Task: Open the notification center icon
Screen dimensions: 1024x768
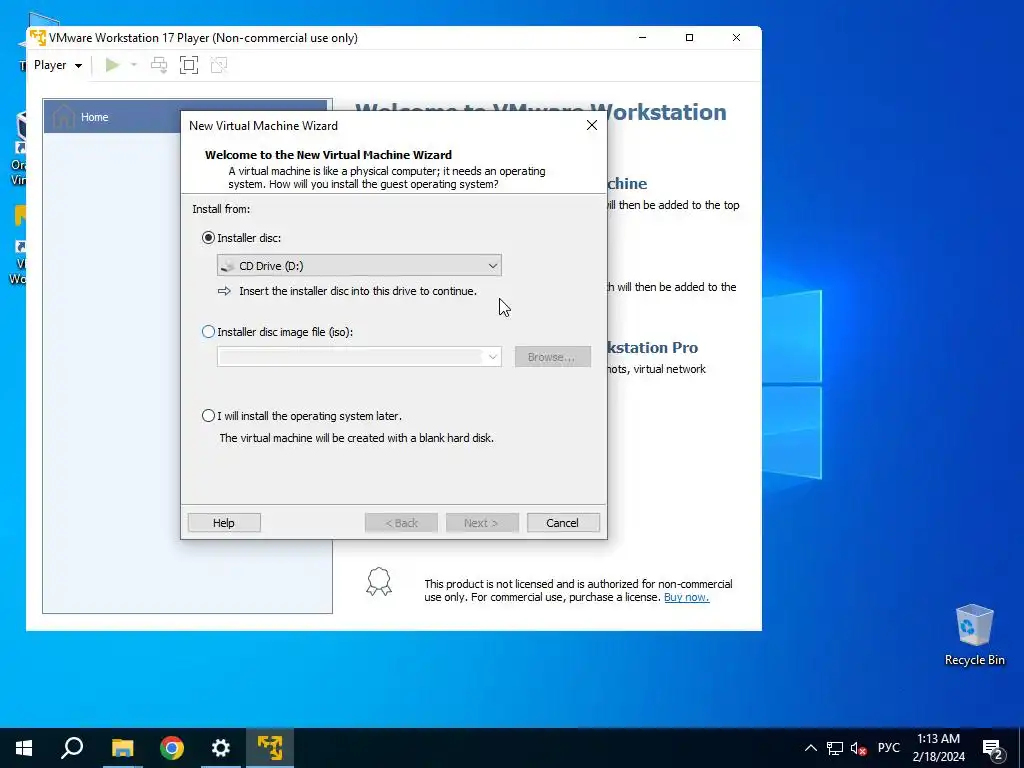Action: click(x=993, y=748)
